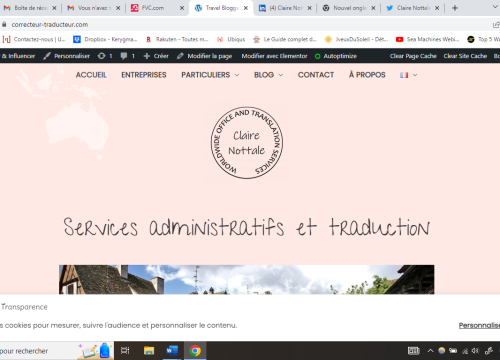The height and width of the screenshot is (360, 500).
Task: Open the CONTACT page
Action: click(316, 75)
